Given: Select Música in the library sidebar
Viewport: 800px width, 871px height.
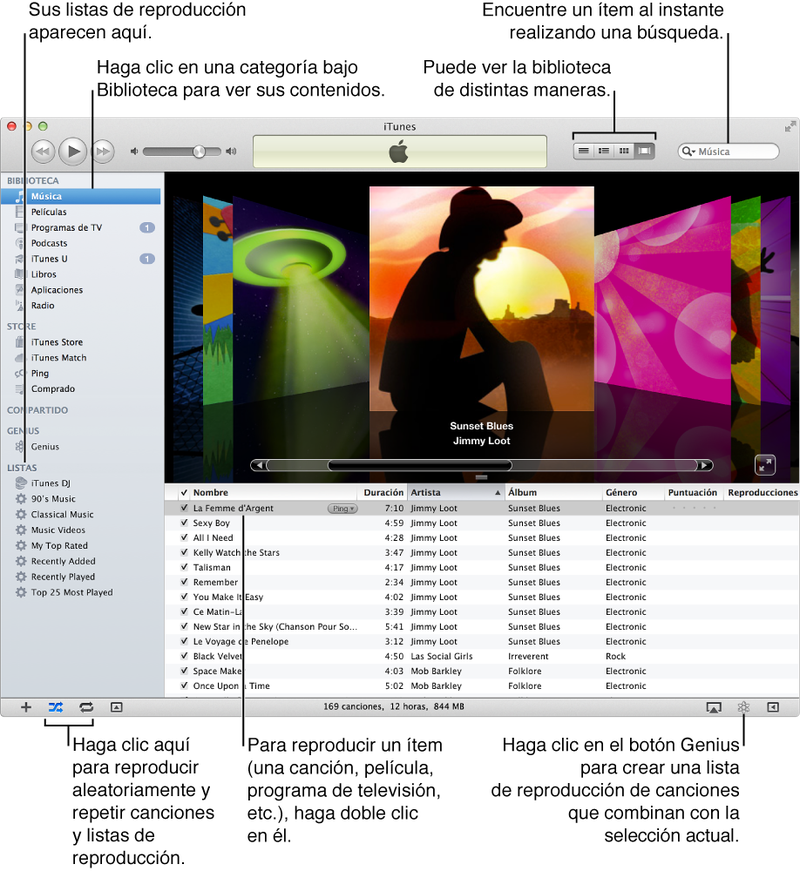Looking at the screenshot, I should (x=81, y=196).
